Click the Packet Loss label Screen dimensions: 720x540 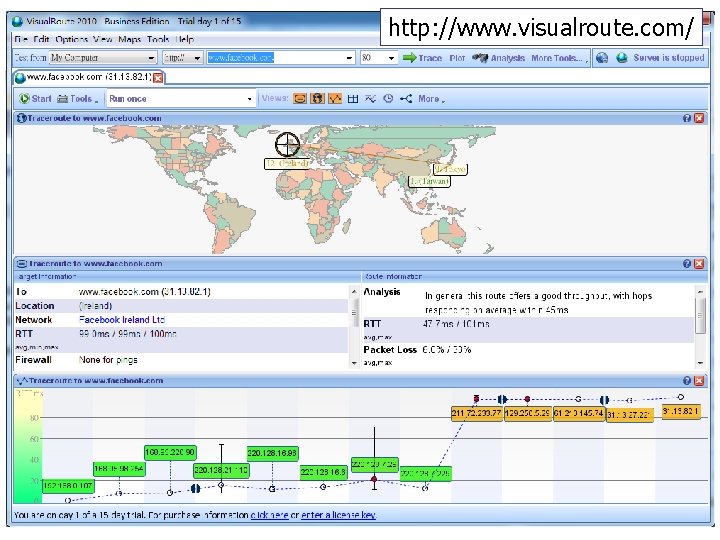click(x=390, y=350)
